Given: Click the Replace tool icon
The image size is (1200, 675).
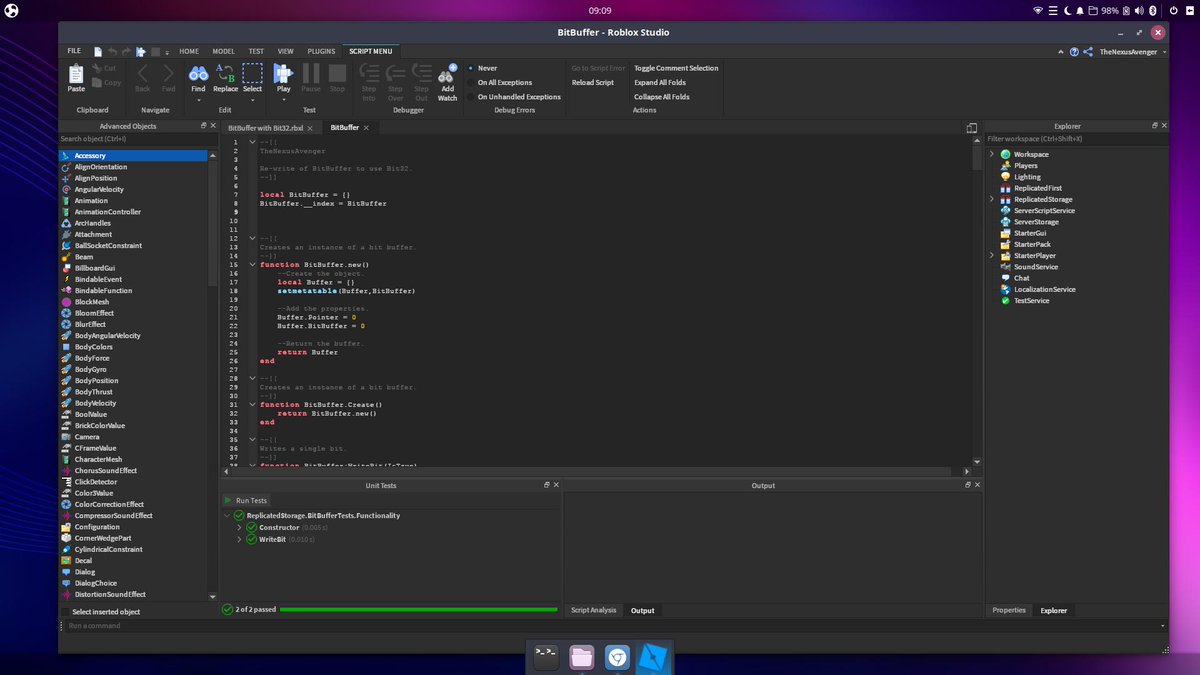Looking at the screenshot, I should tap(225, 73).
